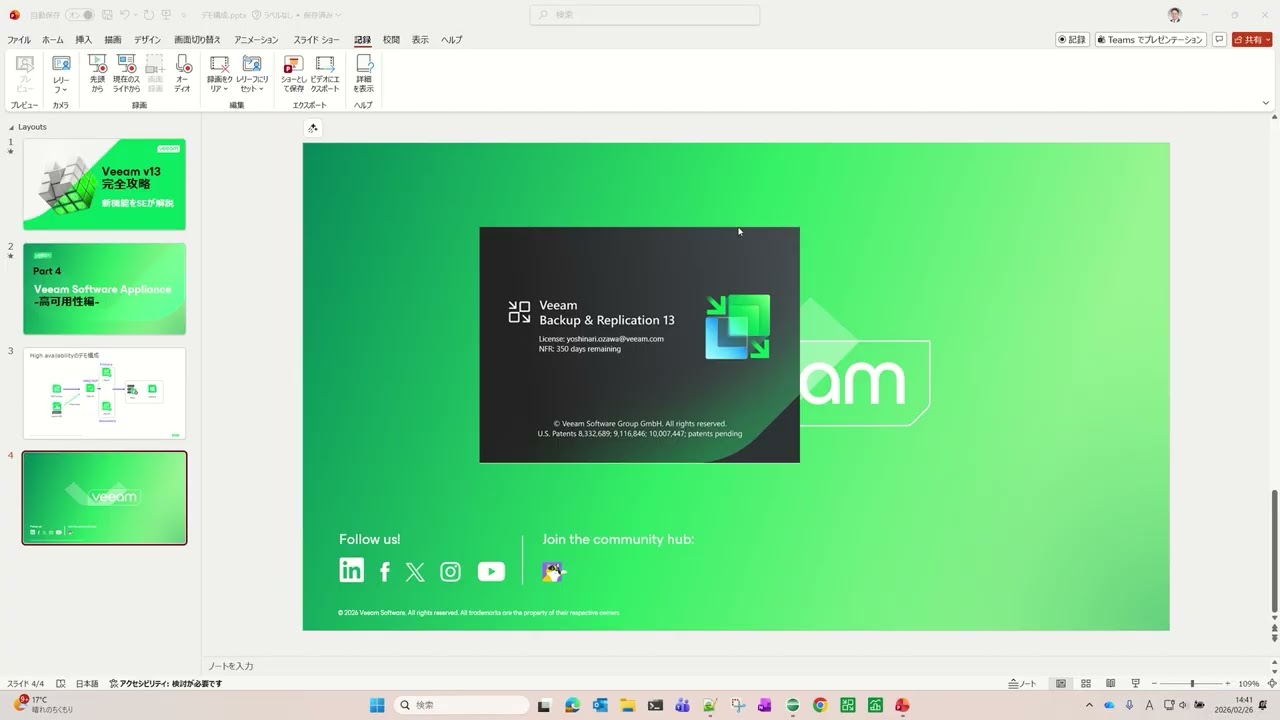Switch to the スライド ショー tab
1280x720 pixels.
point(316,40)
